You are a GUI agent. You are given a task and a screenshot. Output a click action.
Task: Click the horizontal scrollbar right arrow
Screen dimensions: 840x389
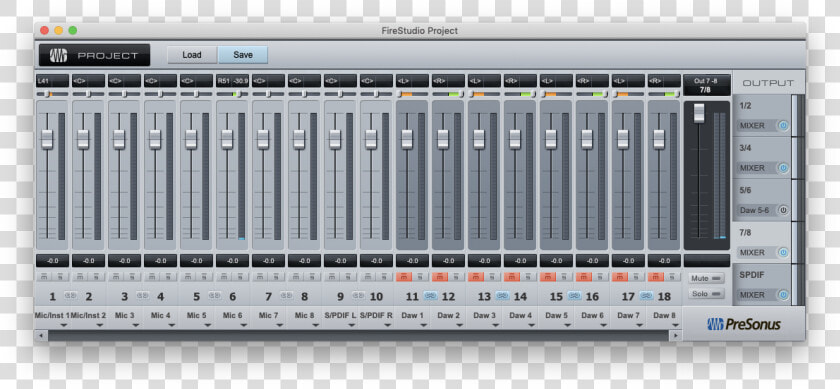676,335
